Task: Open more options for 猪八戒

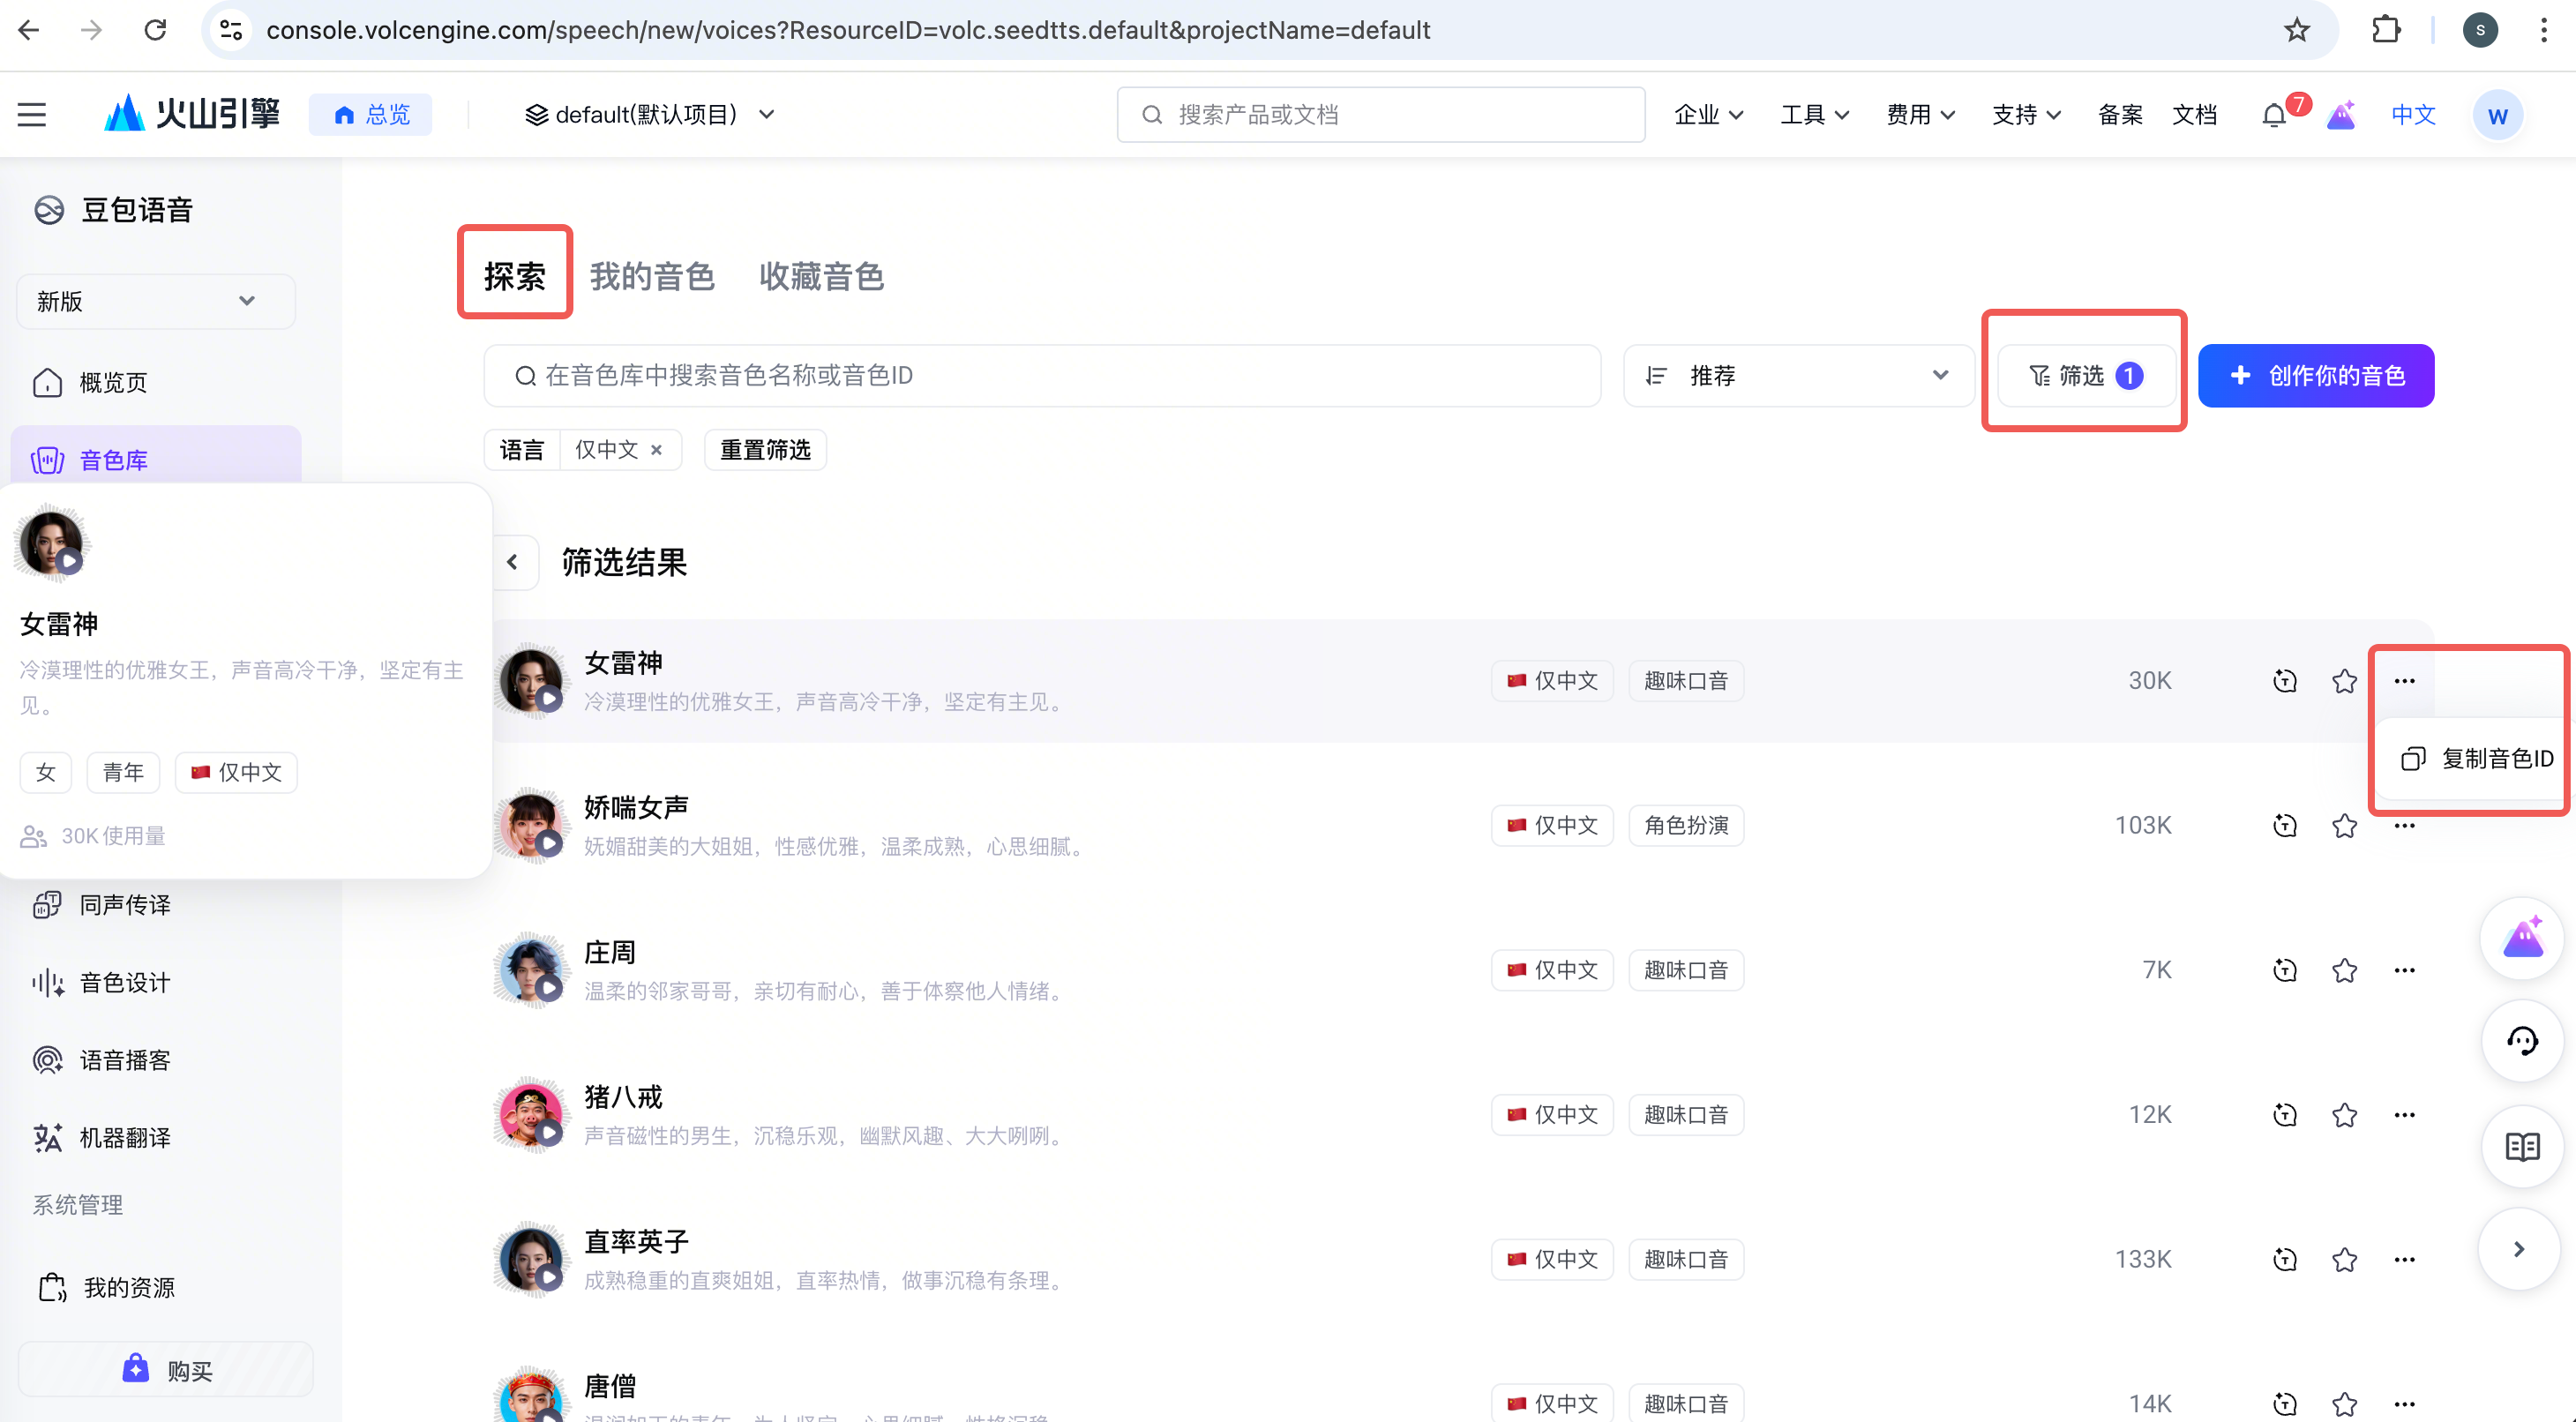Action: (2404, 1115)
